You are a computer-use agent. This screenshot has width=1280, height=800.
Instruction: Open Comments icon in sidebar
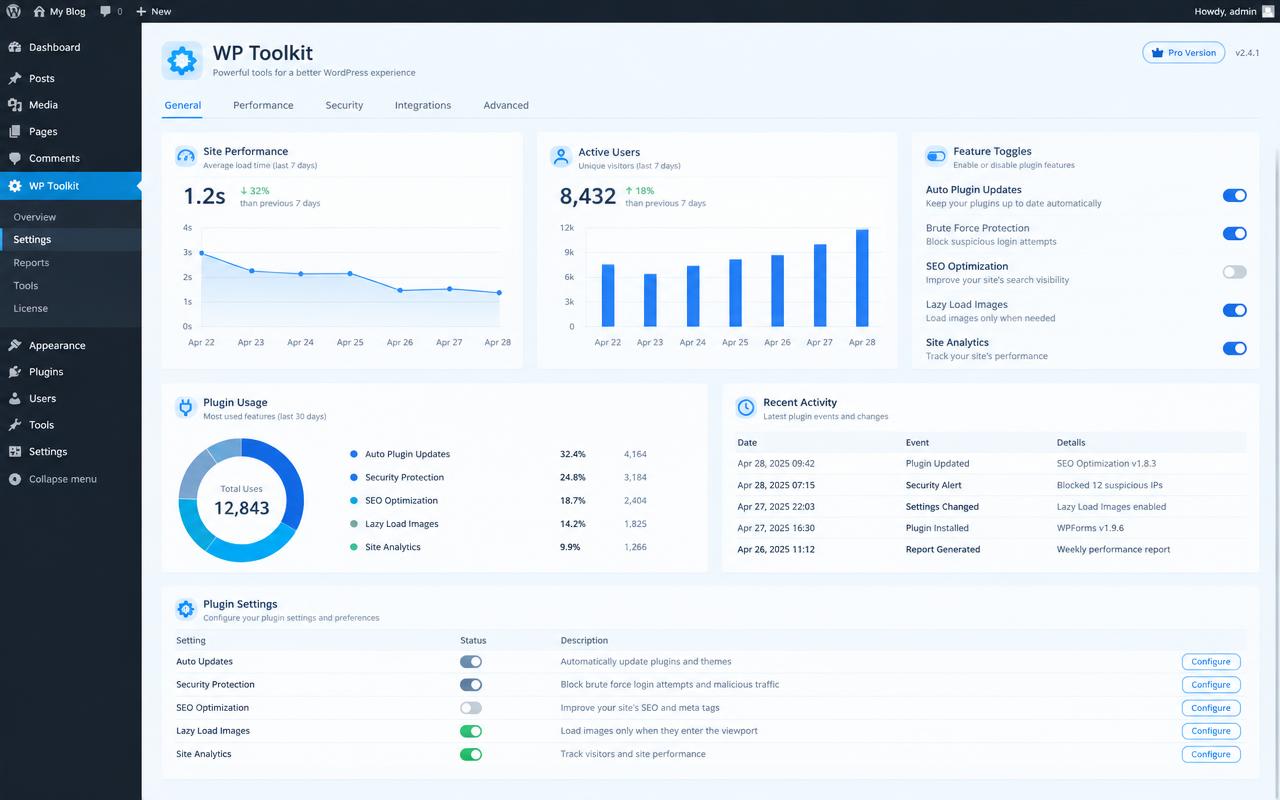pos(15,158)
